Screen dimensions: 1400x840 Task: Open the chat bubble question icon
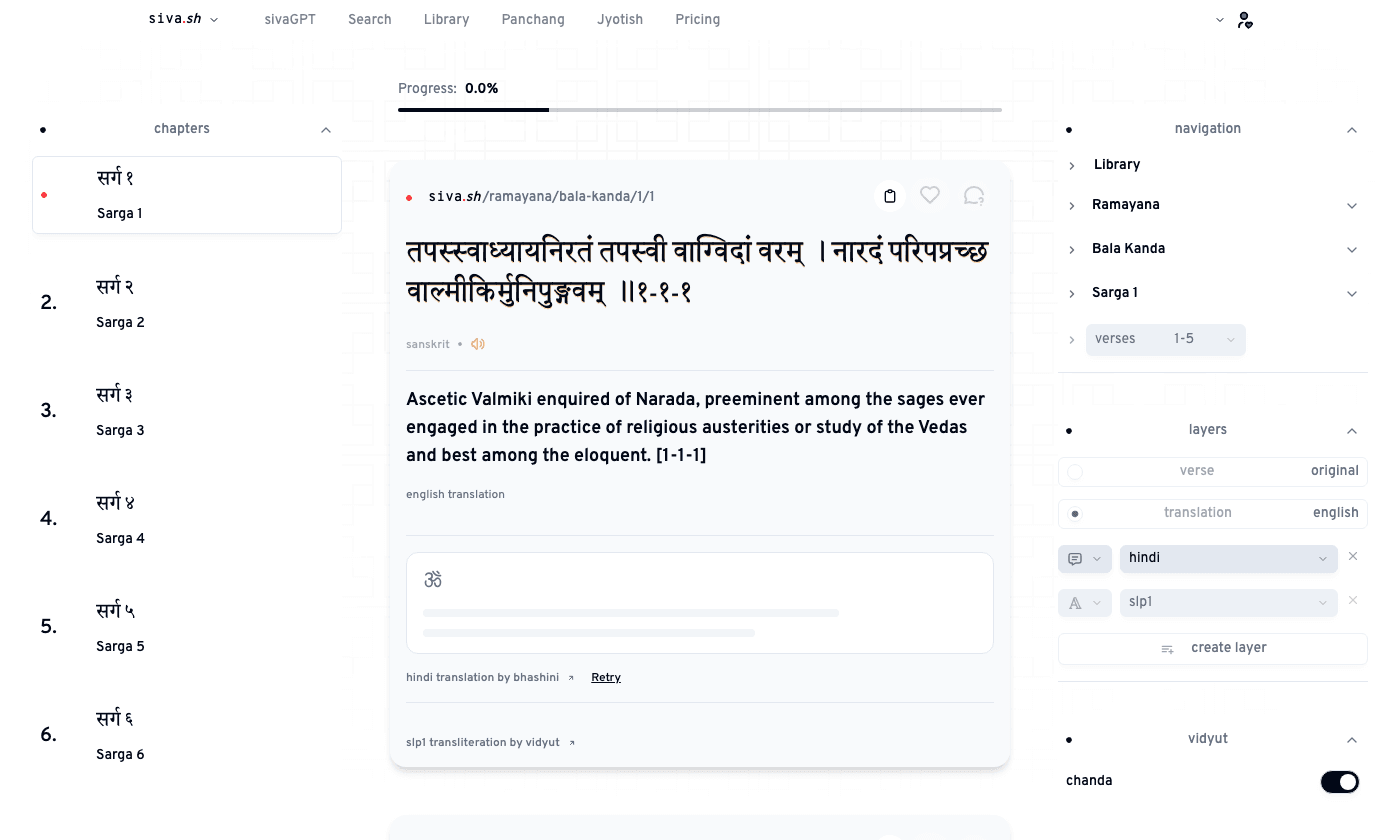tap(974, 196)
